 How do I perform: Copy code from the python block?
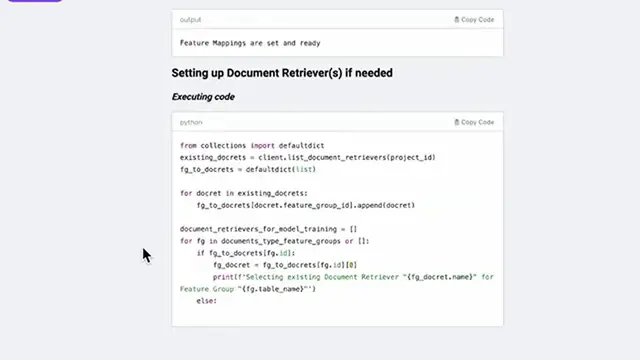[x=474, y=122]
